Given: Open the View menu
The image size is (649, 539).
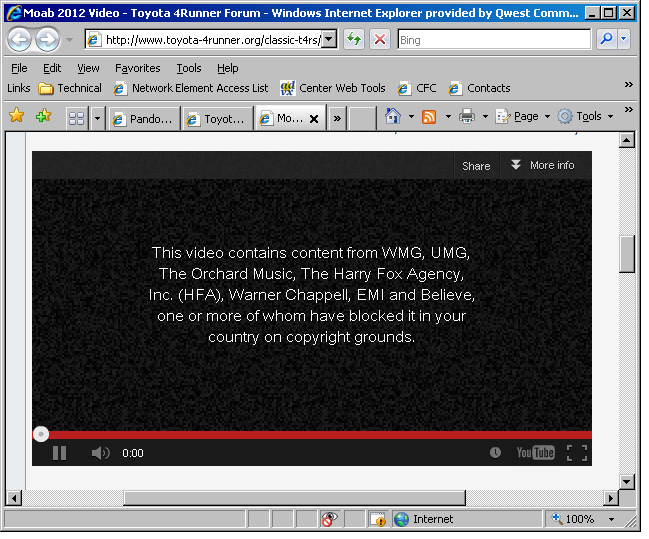Looking at the screenshot, I should [x=88, y=68].
